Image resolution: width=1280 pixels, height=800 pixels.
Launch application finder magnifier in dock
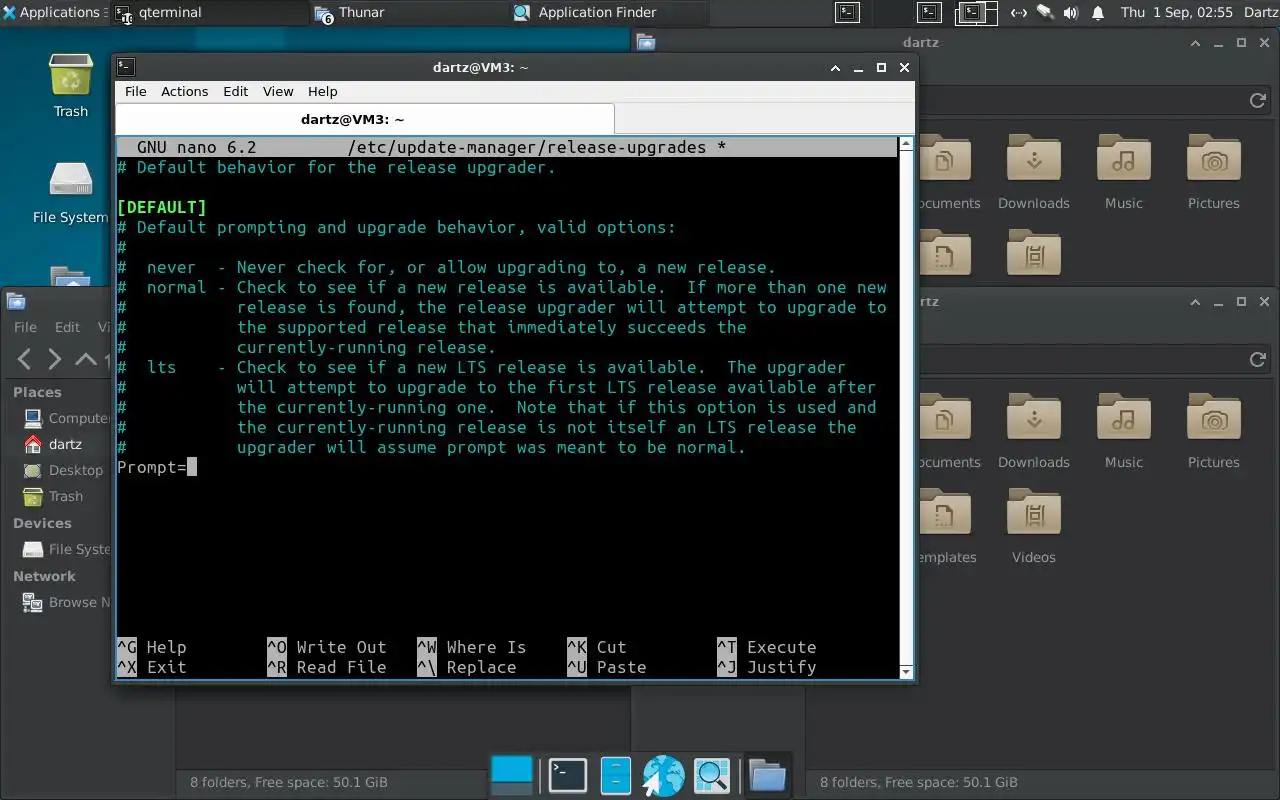coord(713,775)
